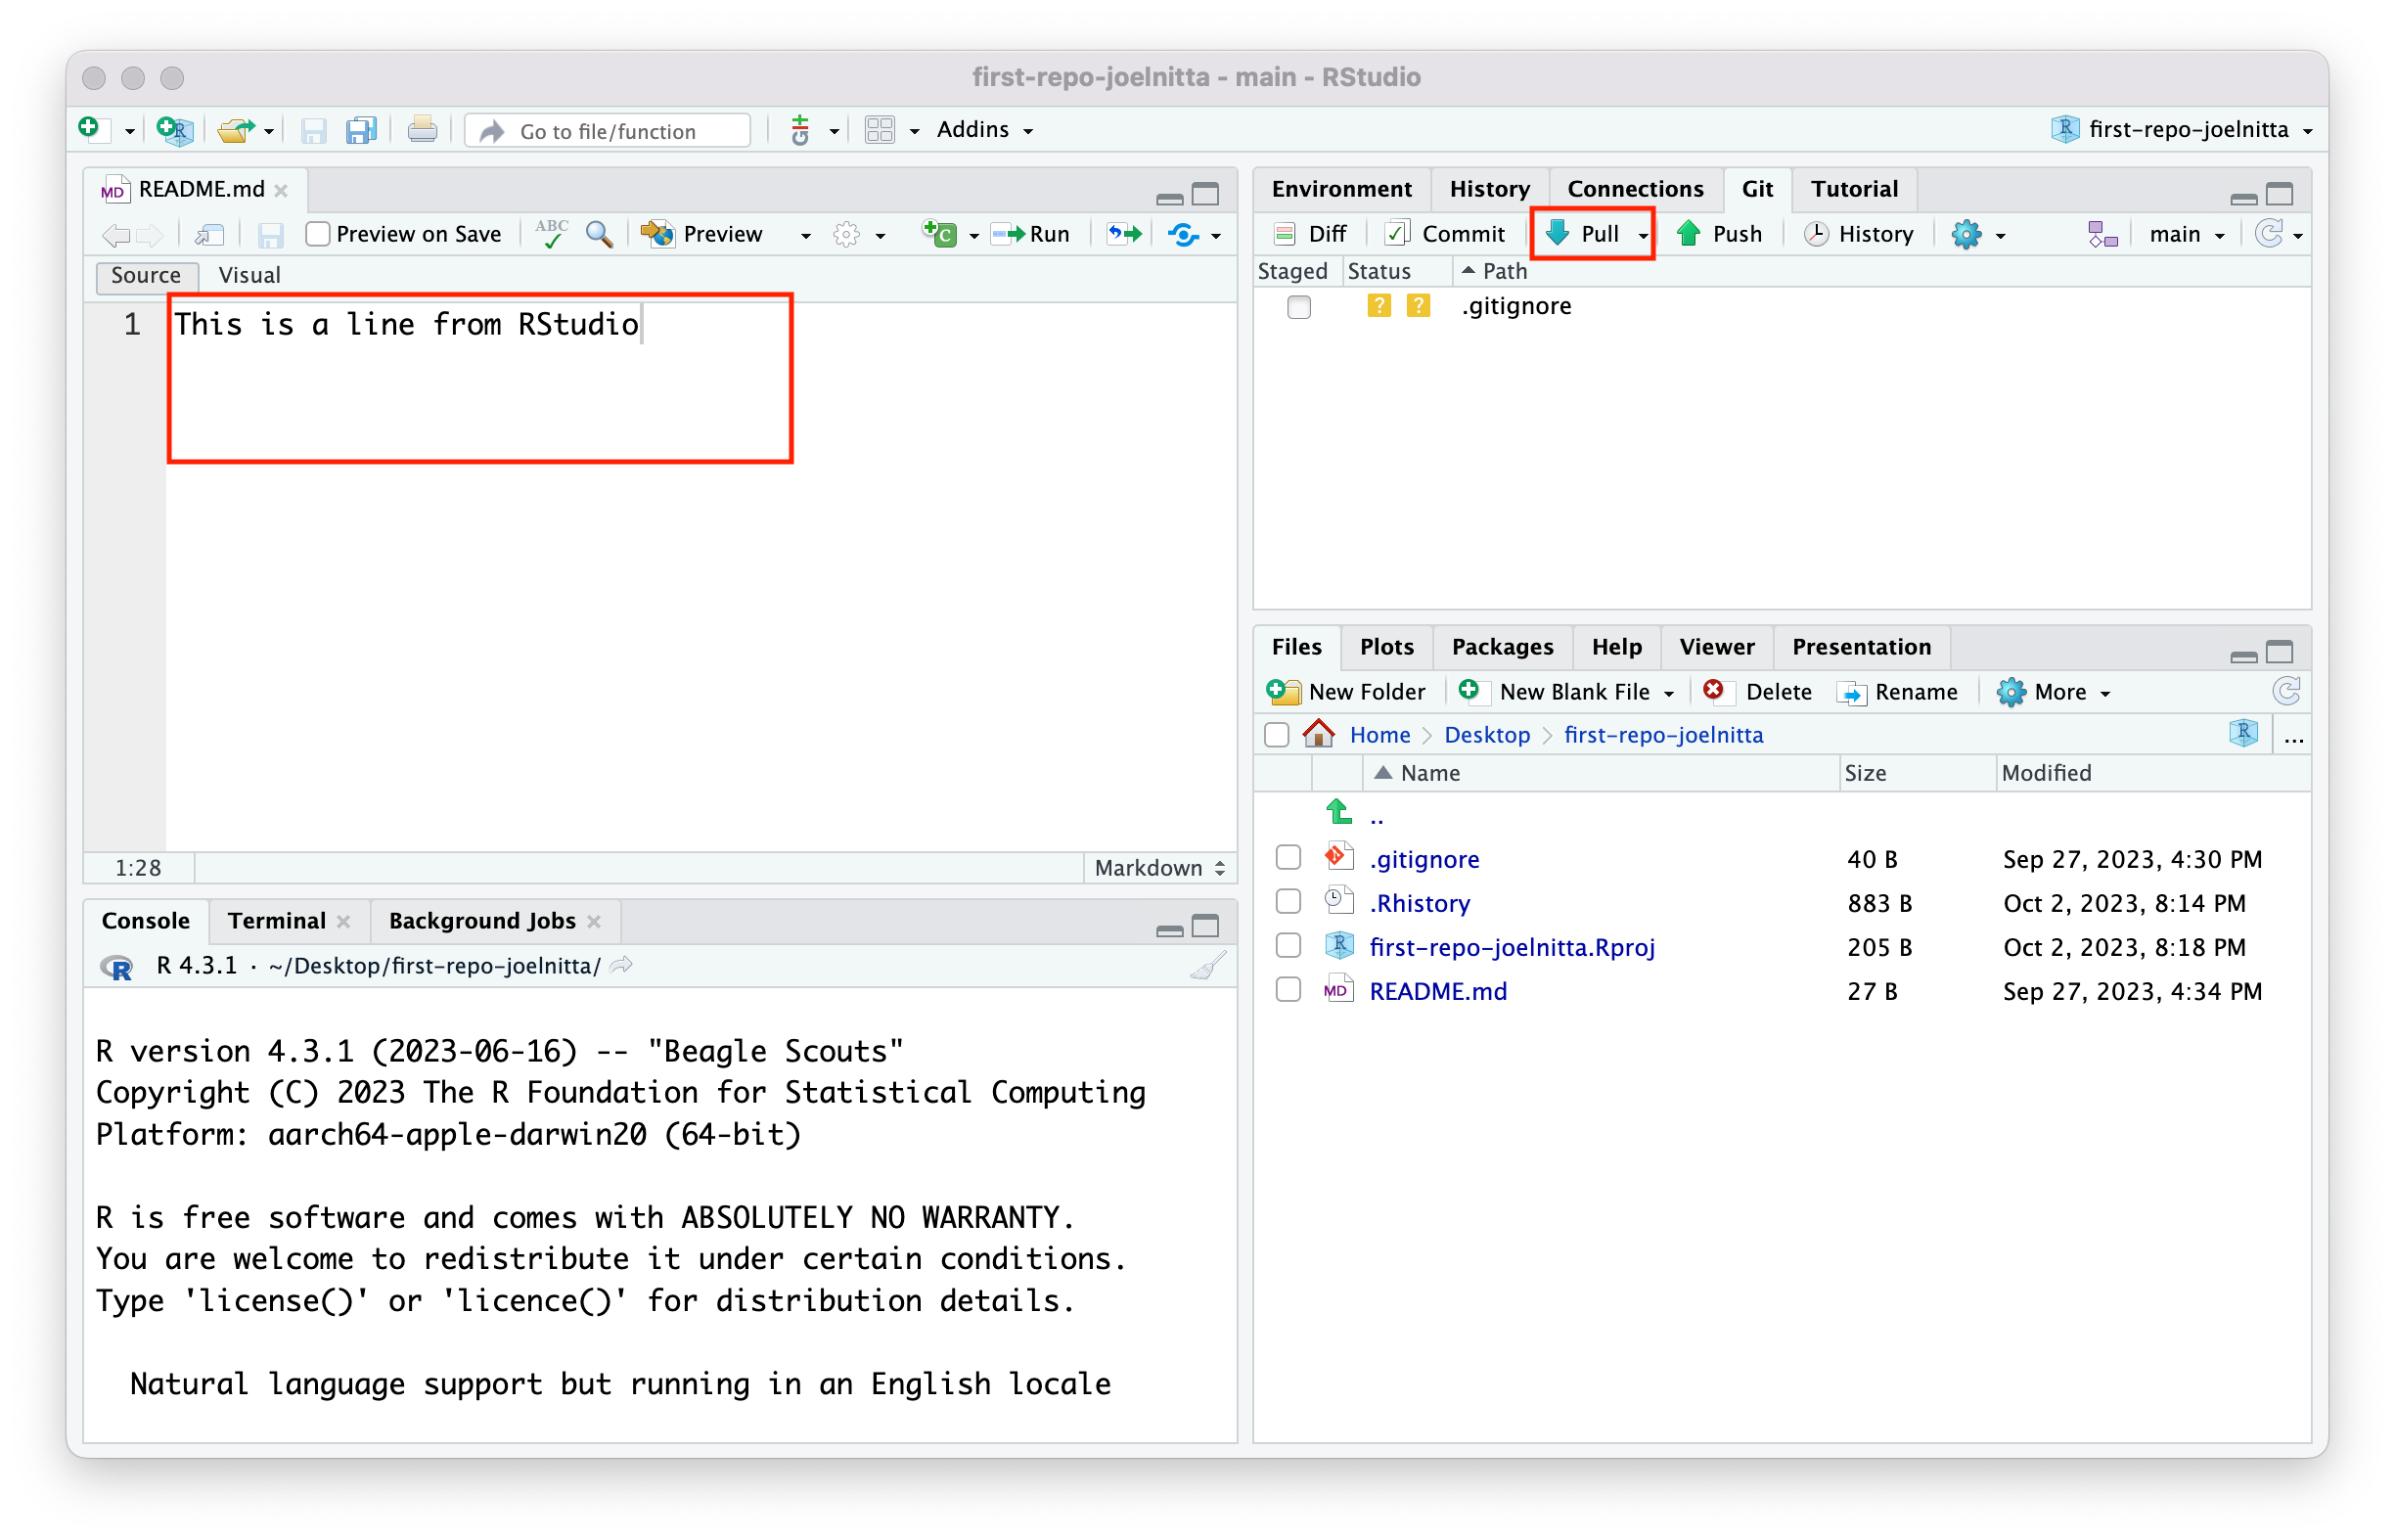2395x1540 pixels.
Task: Click Save all open documents icon
Action: 361,130
